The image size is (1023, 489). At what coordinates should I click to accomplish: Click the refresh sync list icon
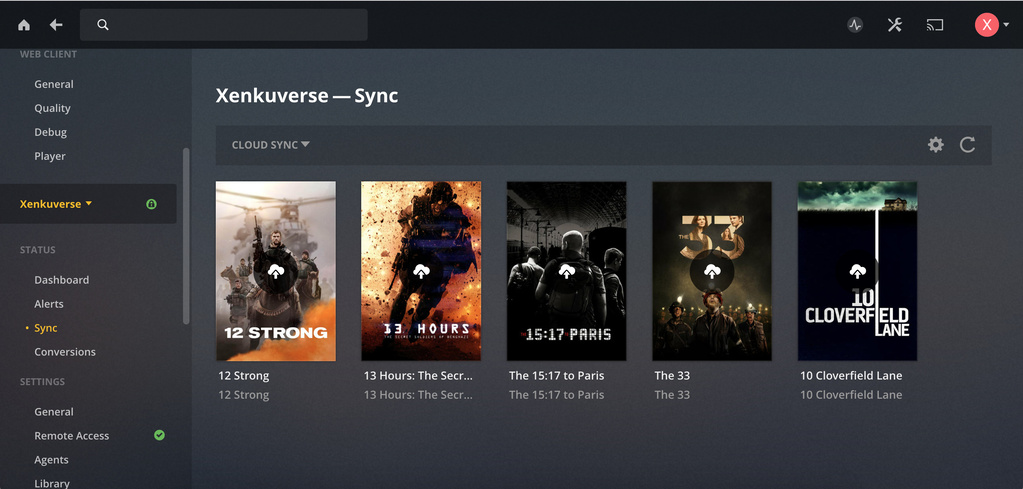968,145
